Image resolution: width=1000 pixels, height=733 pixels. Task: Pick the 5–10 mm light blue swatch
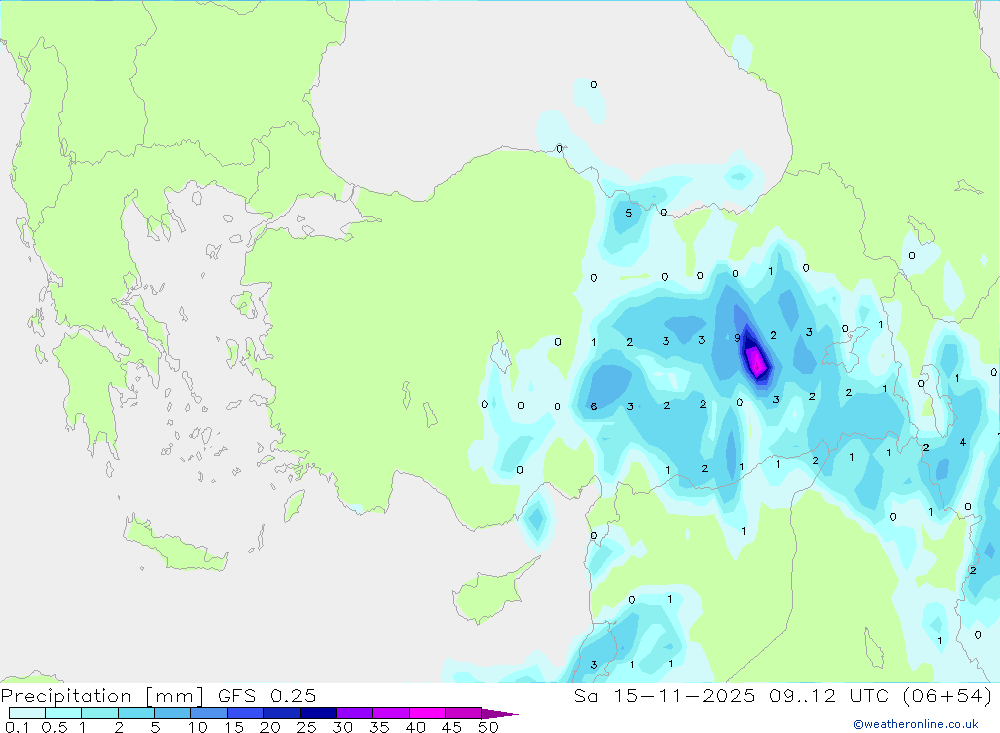pyautogui.click(x=172, y=713)
